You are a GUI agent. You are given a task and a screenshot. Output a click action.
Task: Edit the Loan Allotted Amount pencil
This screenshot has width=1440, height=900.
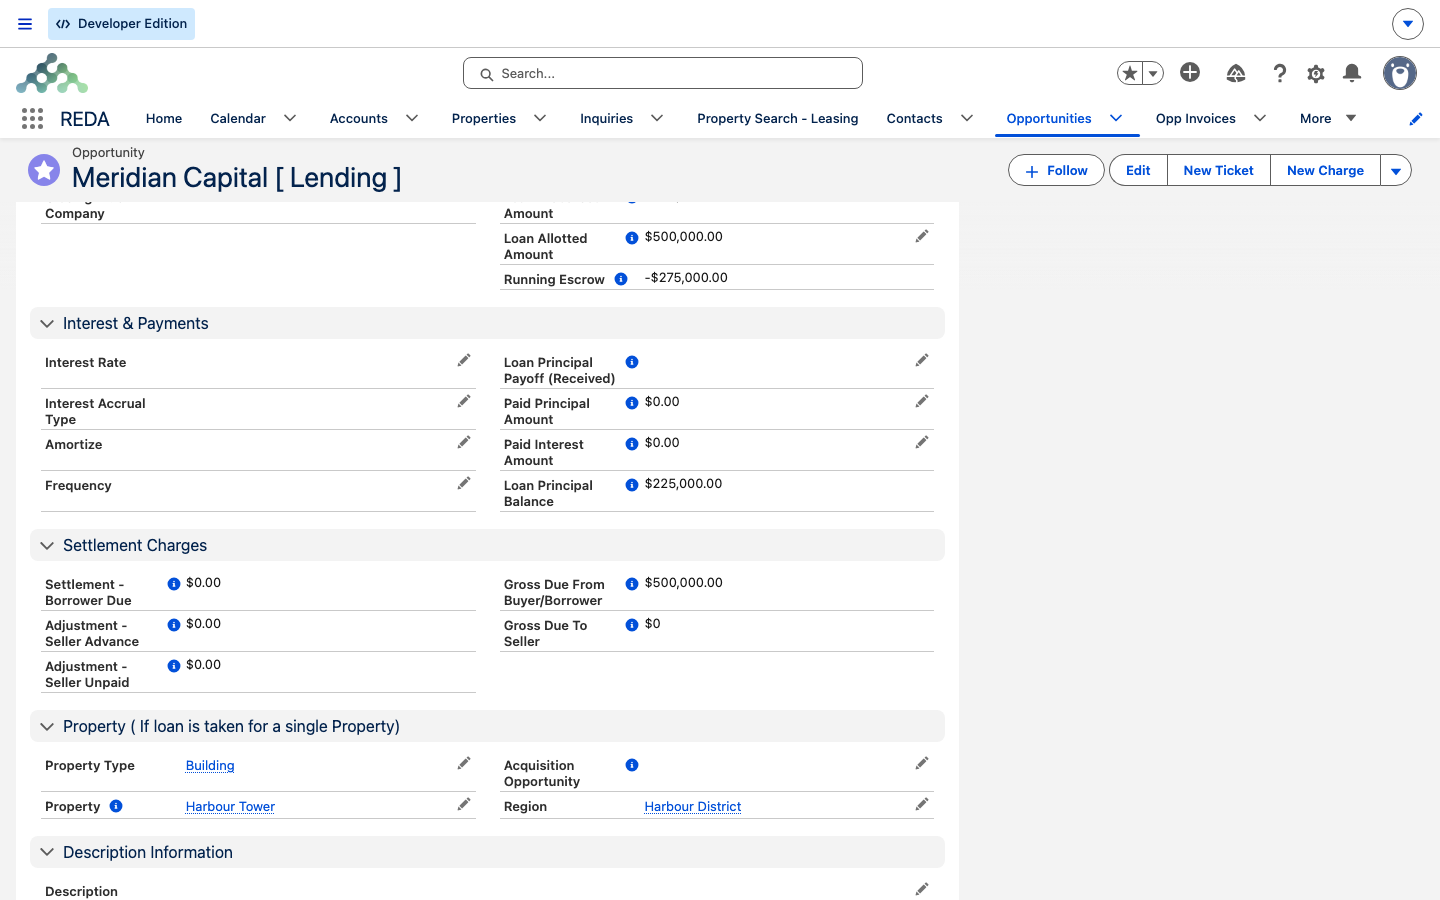click(x=922, y=236)
